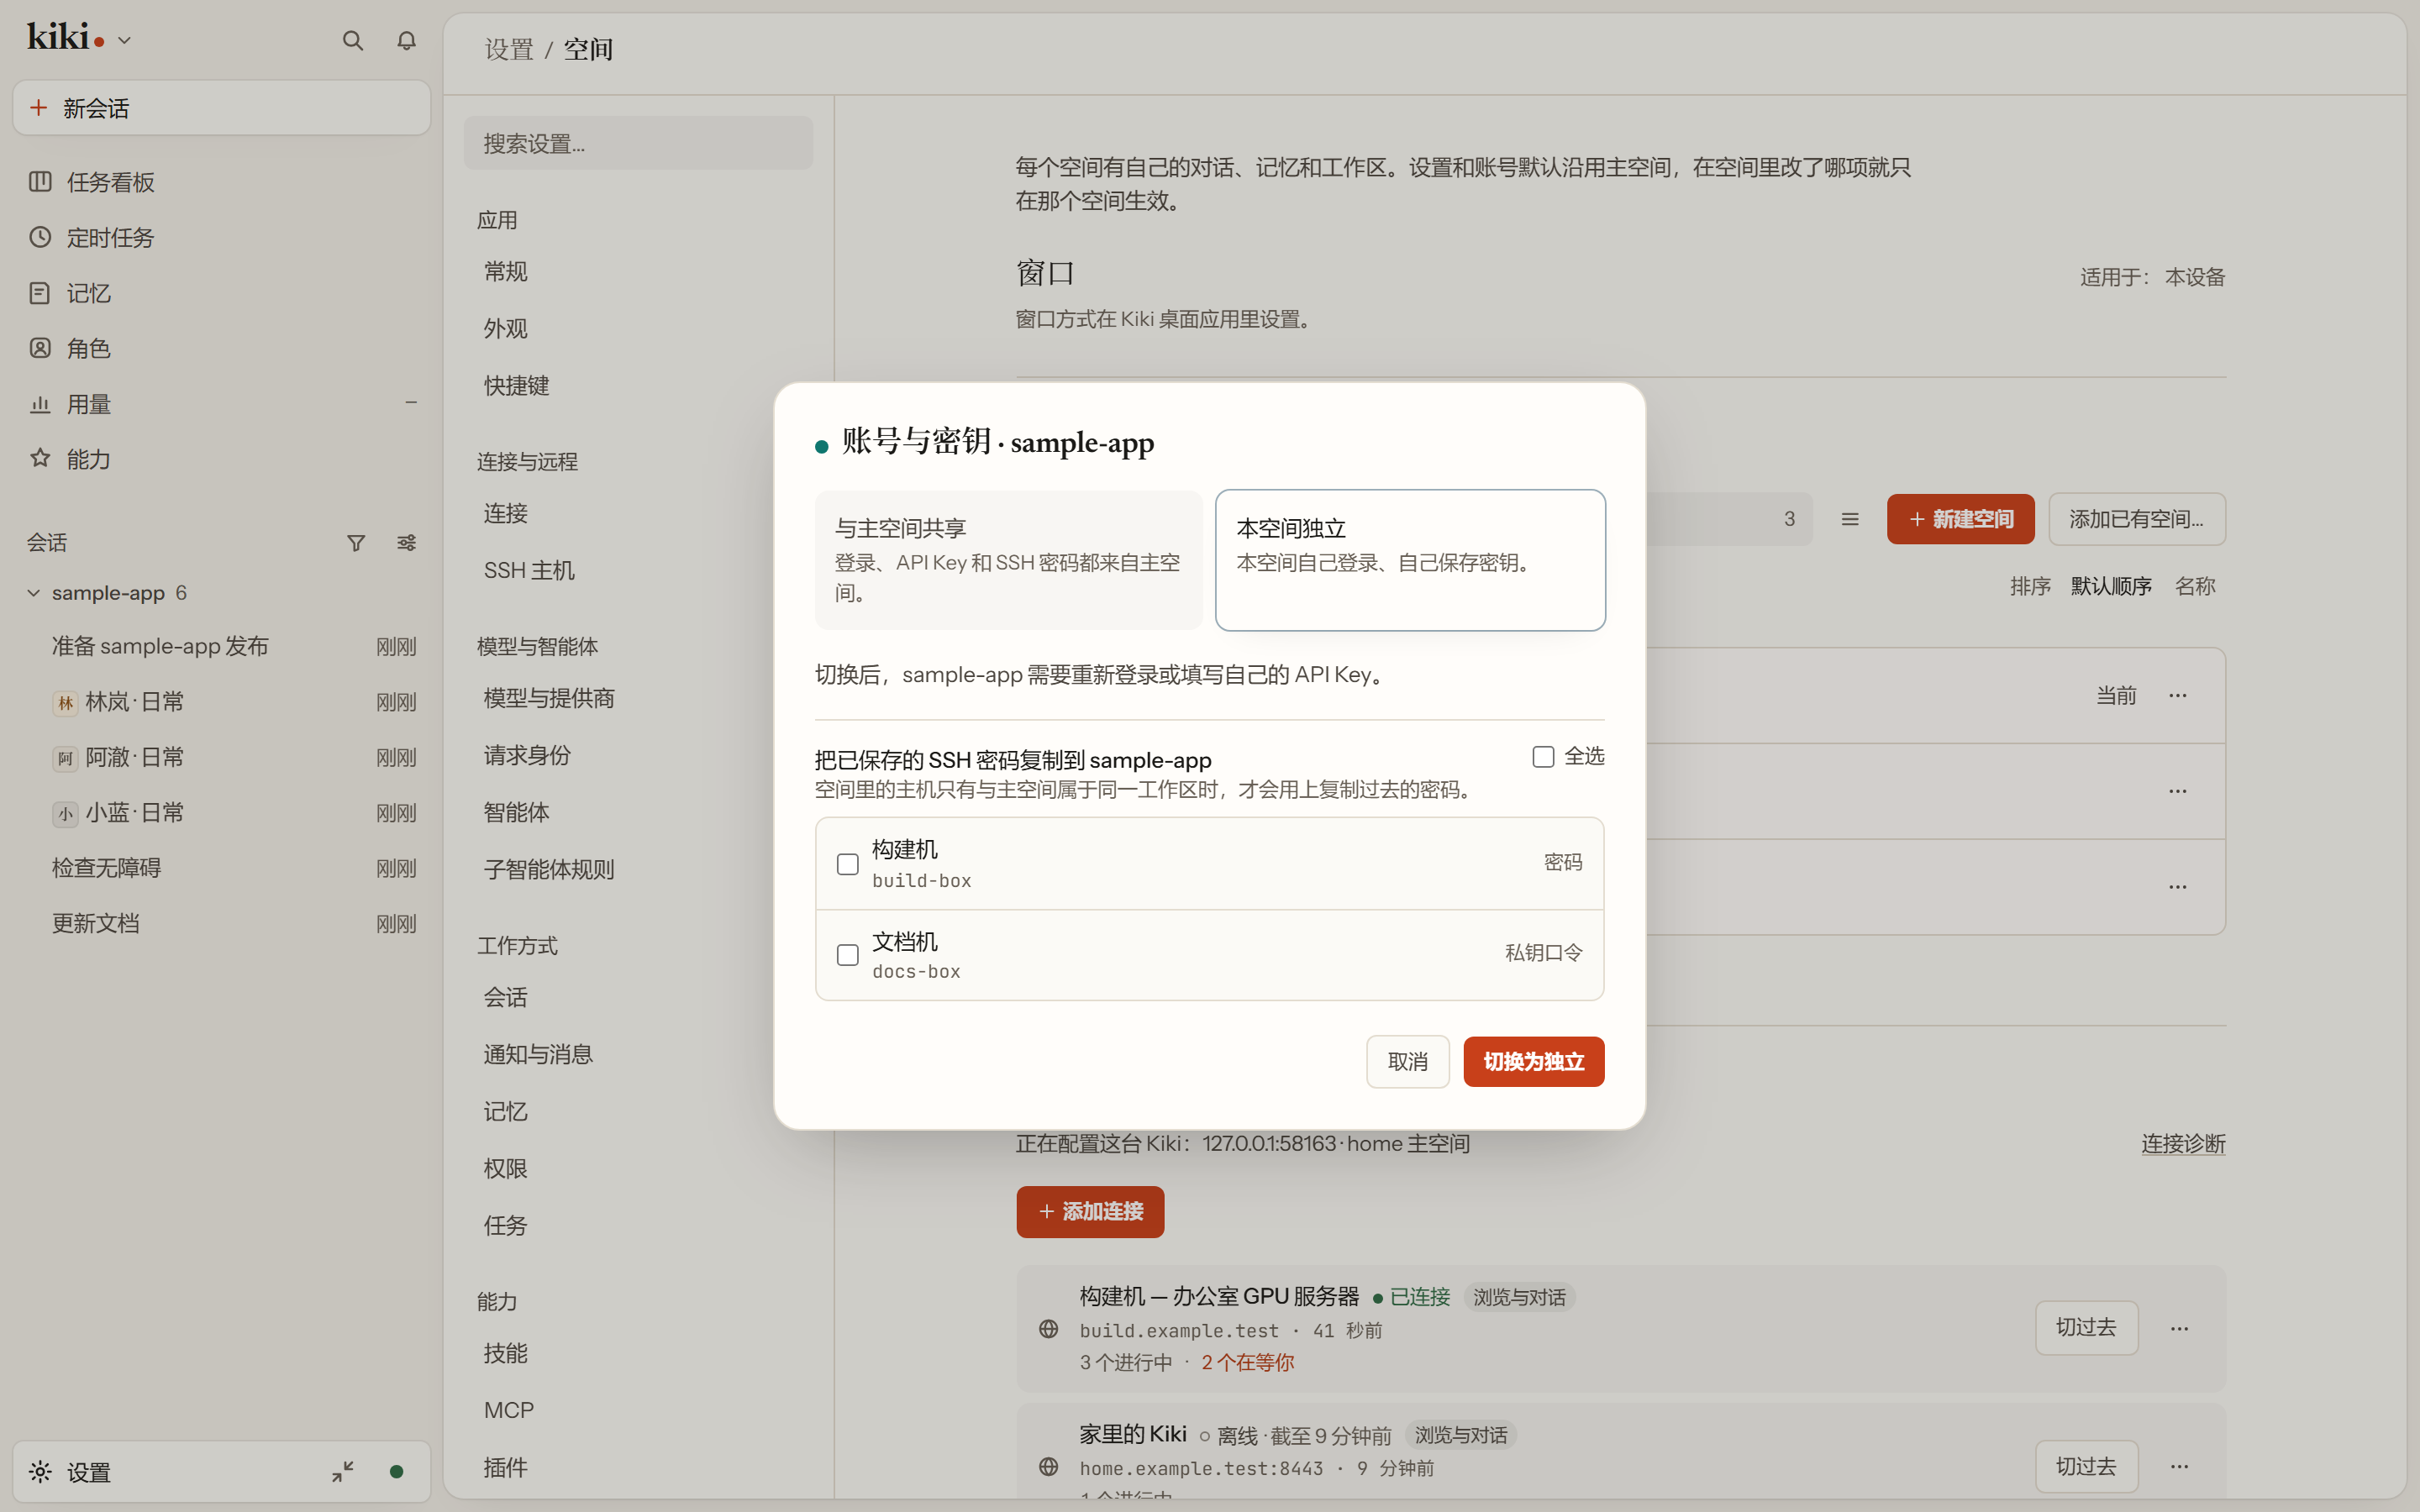The height and width of the screenshot is (1512, 2420).
Task: Sort spaces by 默认顺序
Action: pos(2111,586)
